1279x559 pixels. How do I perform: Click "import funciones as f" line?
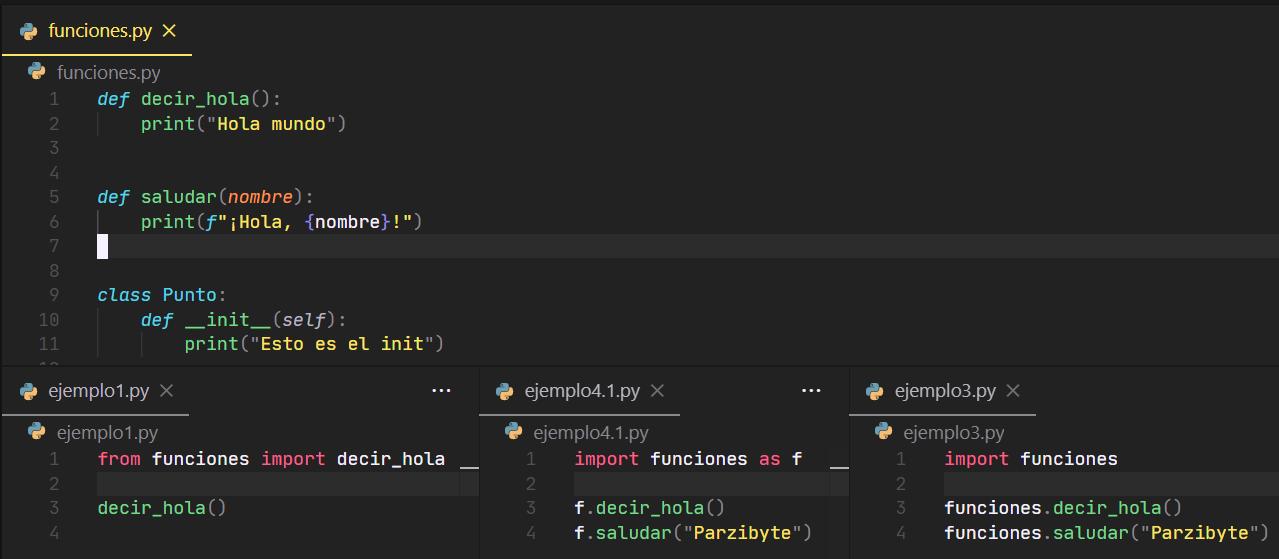(x=688, y=459)
